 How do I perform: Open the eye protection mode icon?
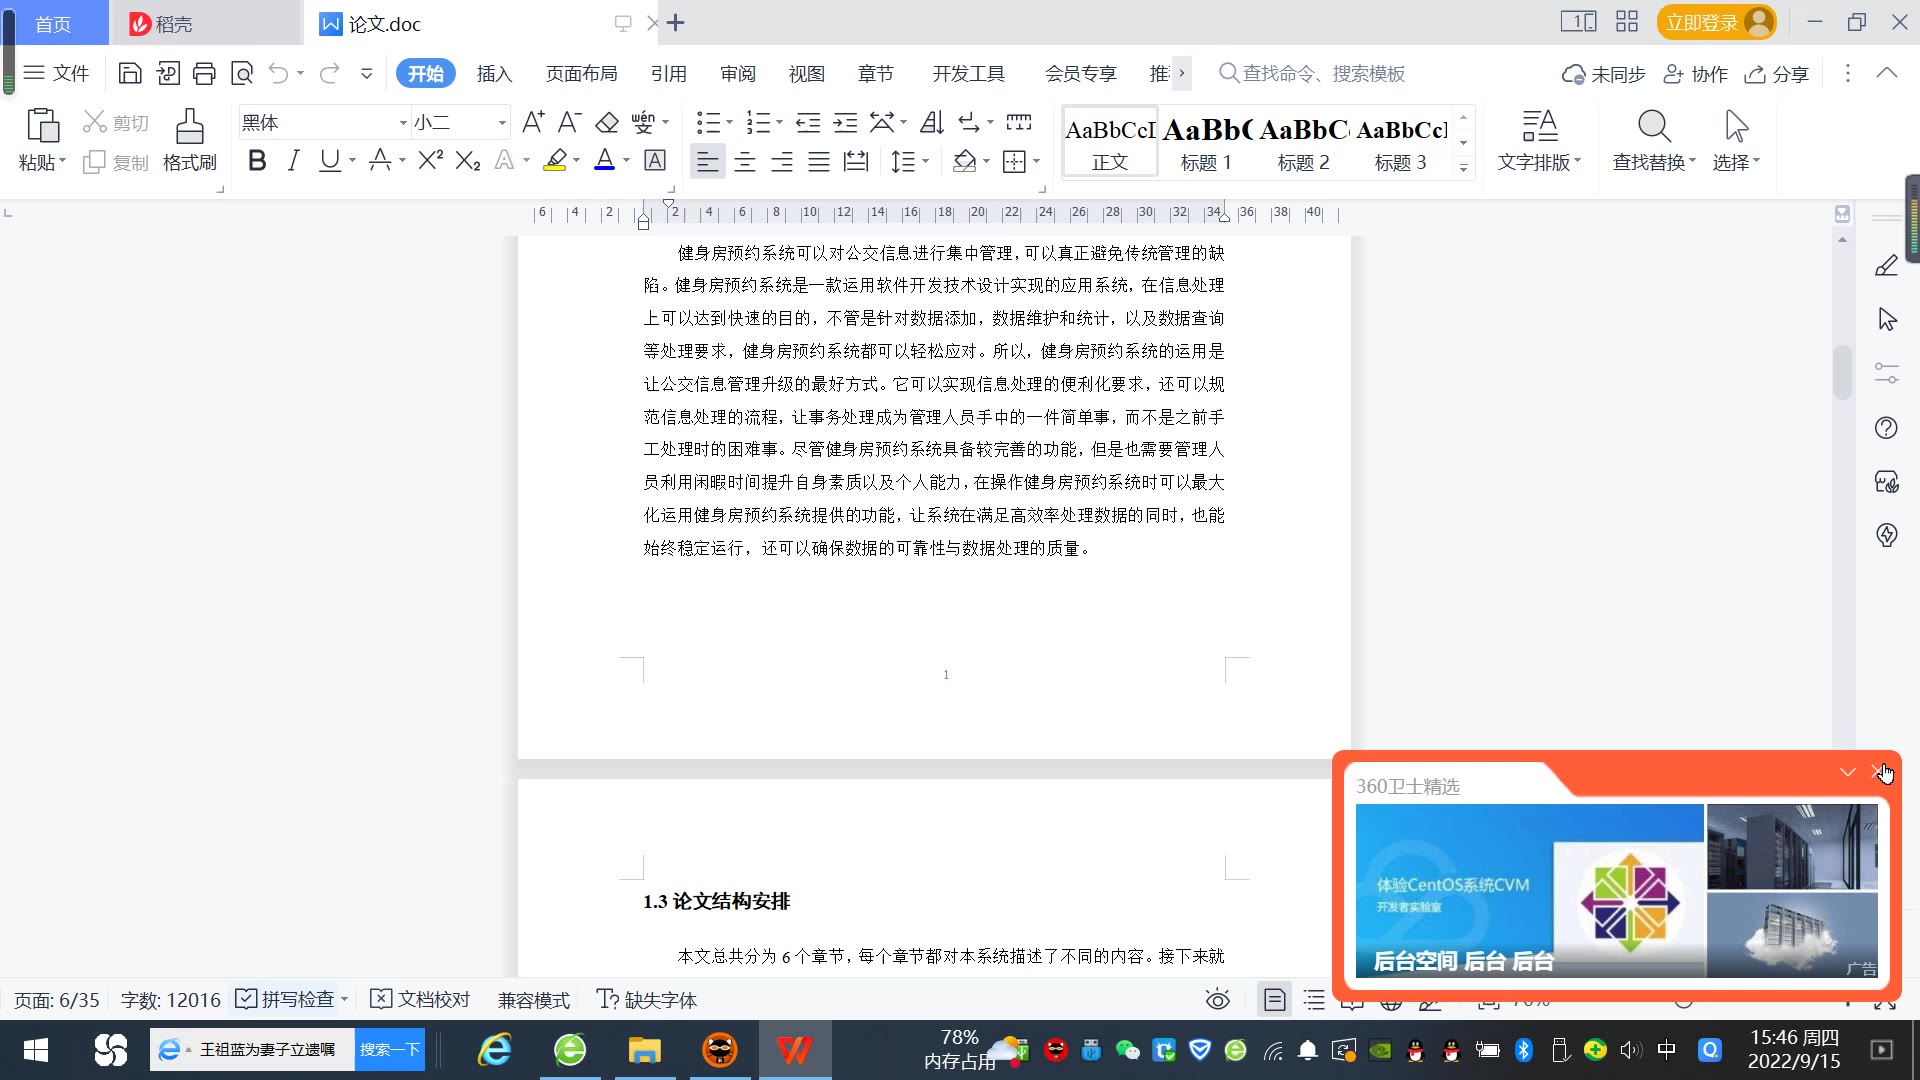tap(1217, 1000)
